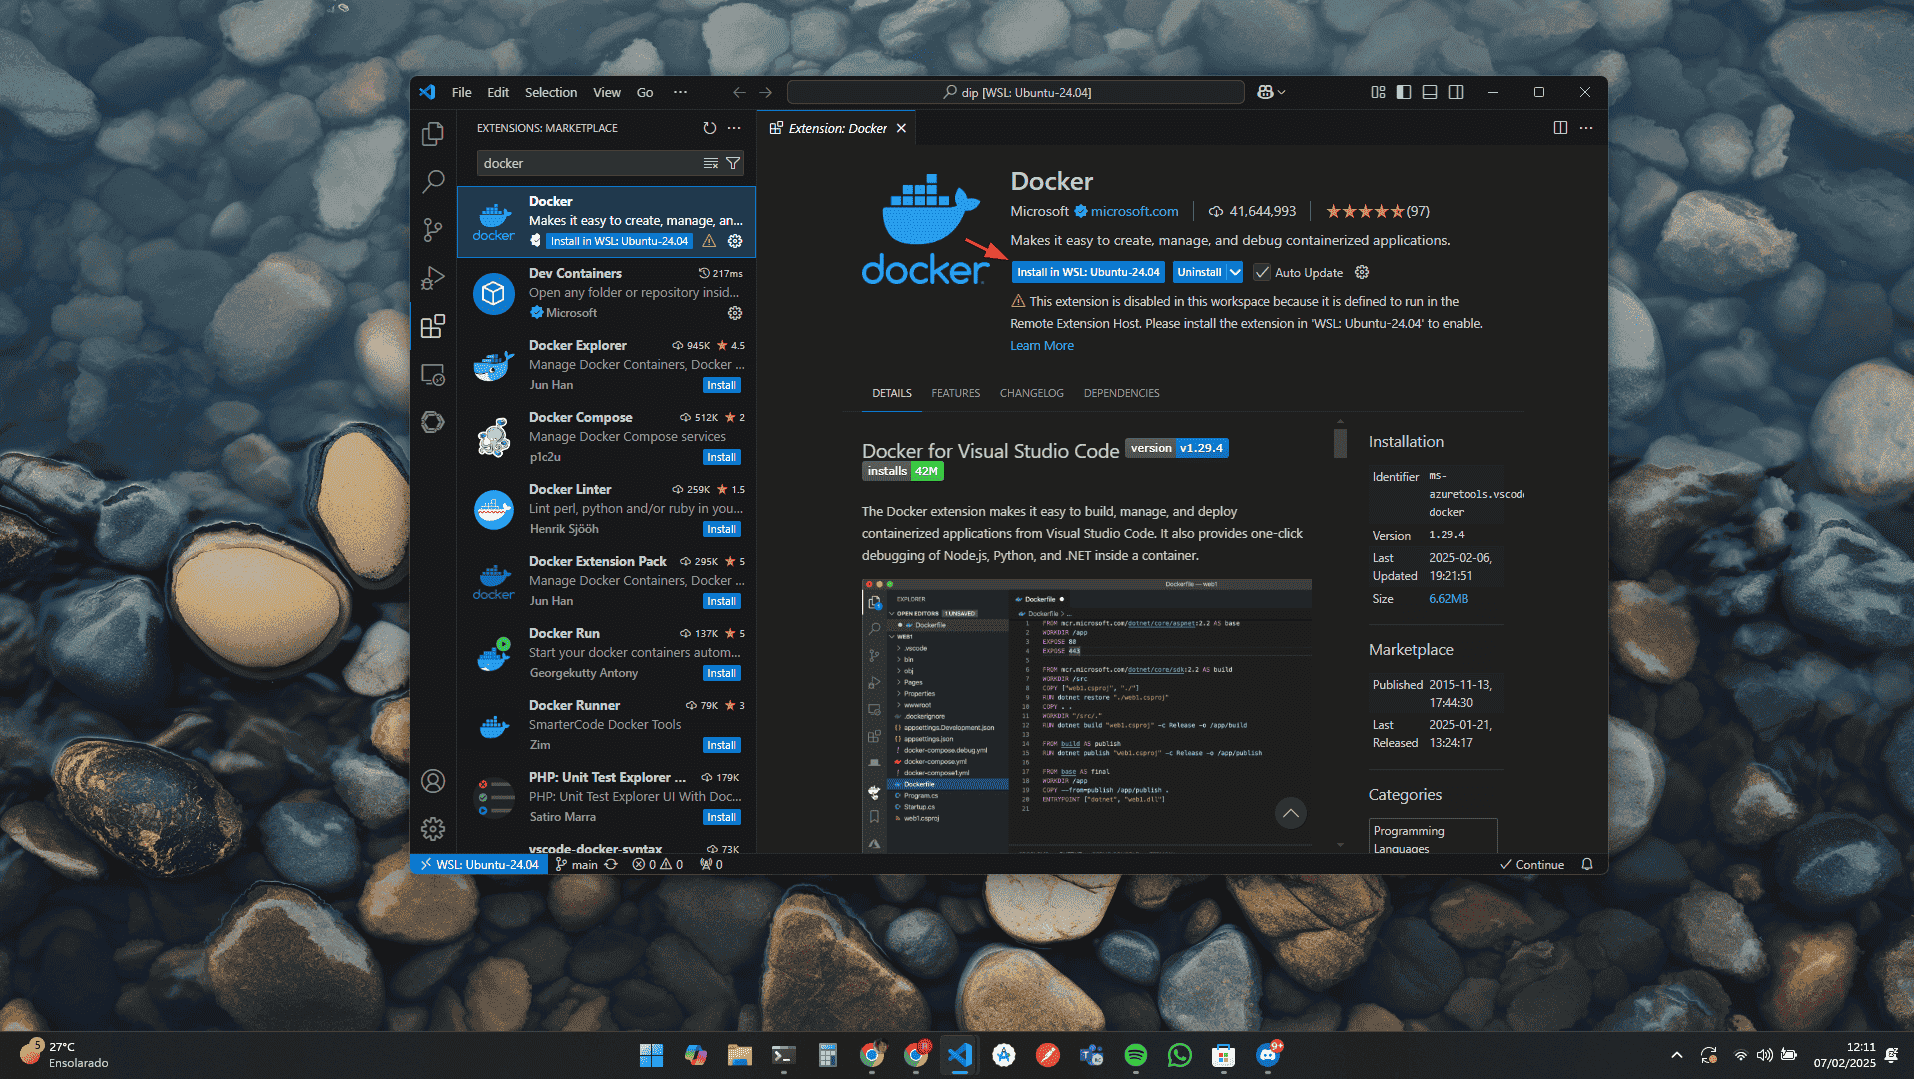Image resolution: width=1914 pixels, height=1079 pixels.
Task: Click the extension details vertical scrollbar
Action: (x=1340, y=442)
